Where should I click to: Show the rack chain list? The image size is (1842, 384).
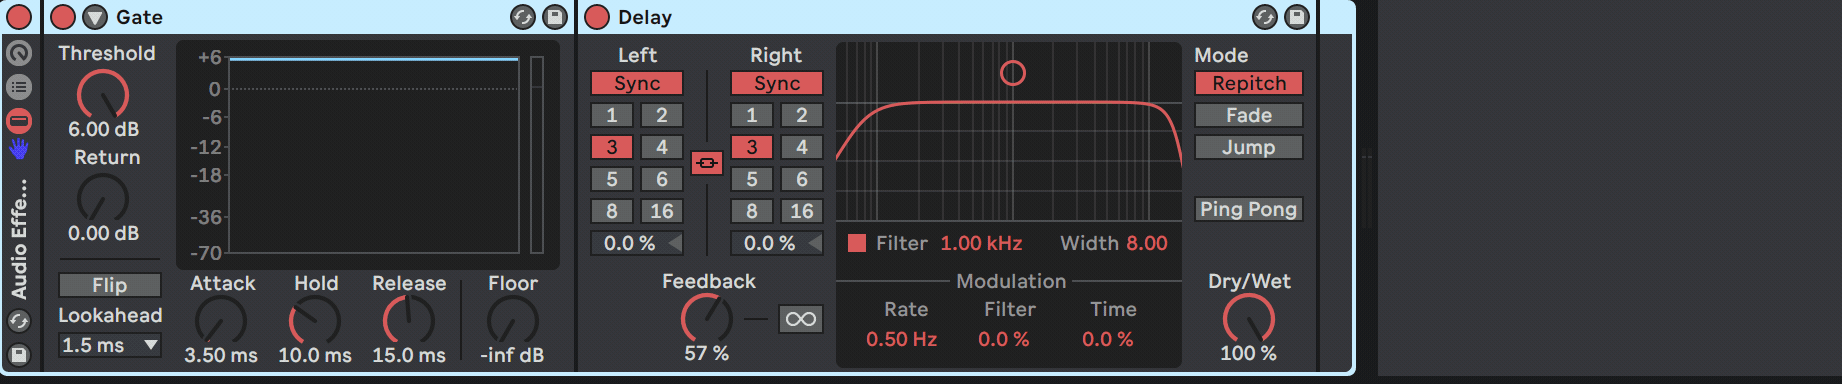click(19, 87)
